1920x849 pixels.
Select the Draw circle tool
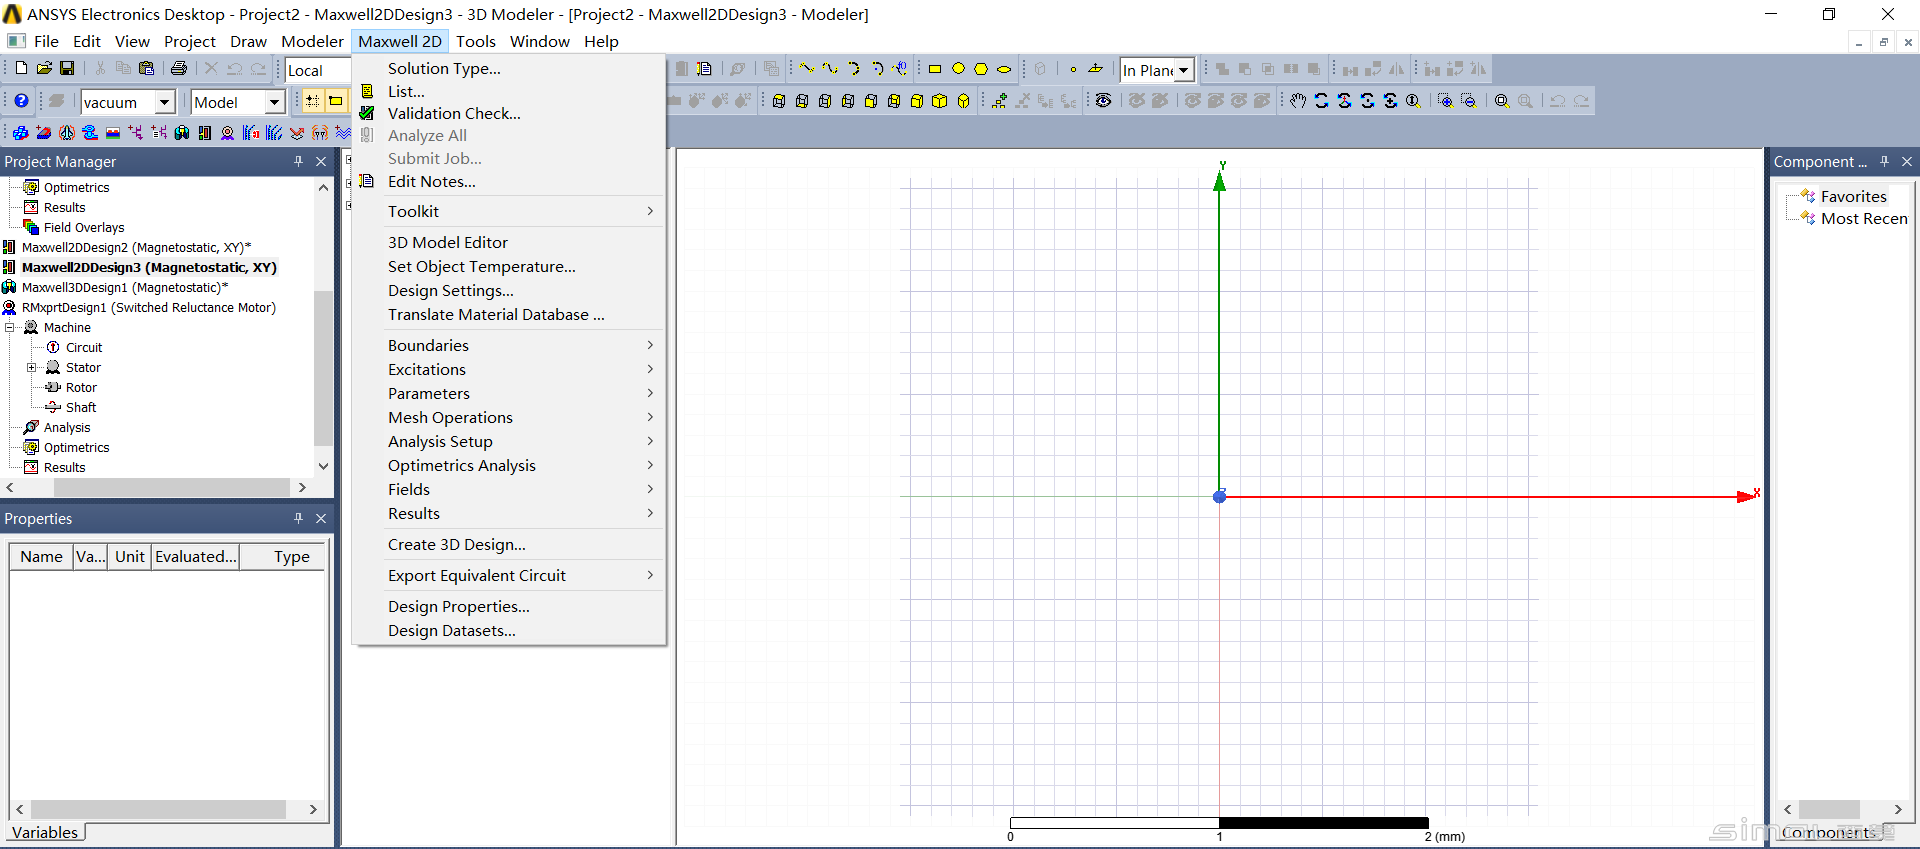(958, 68)
